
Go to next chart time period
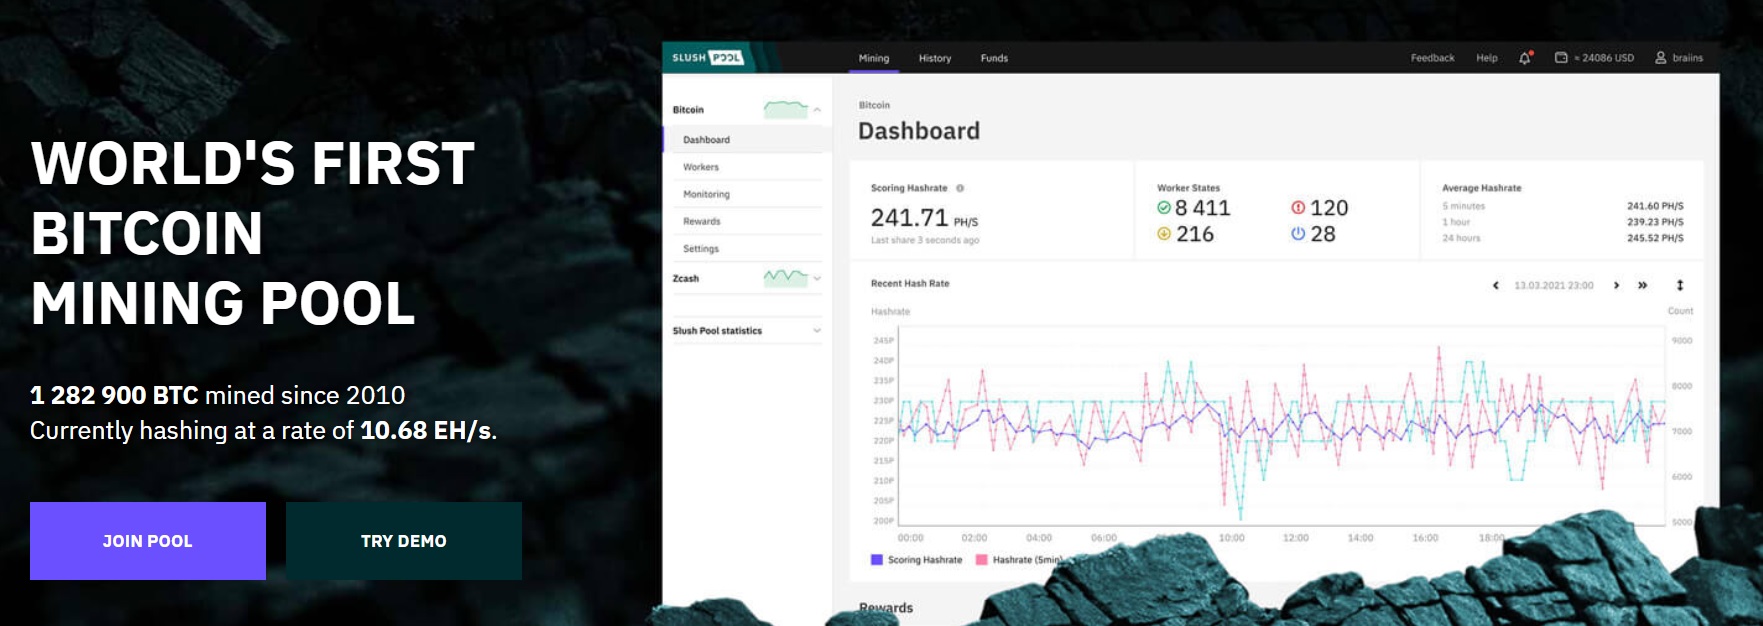tap(1616, 286)
